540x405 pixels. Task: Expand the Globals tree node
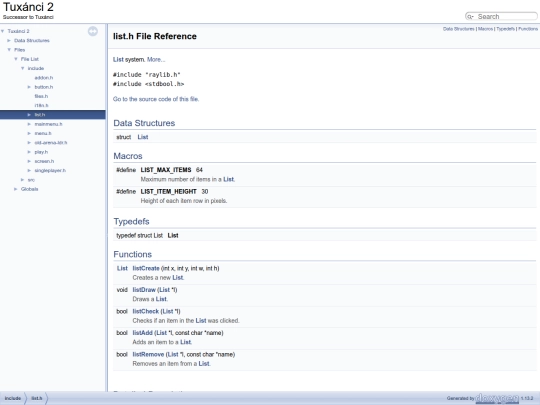tap(16, 189)
